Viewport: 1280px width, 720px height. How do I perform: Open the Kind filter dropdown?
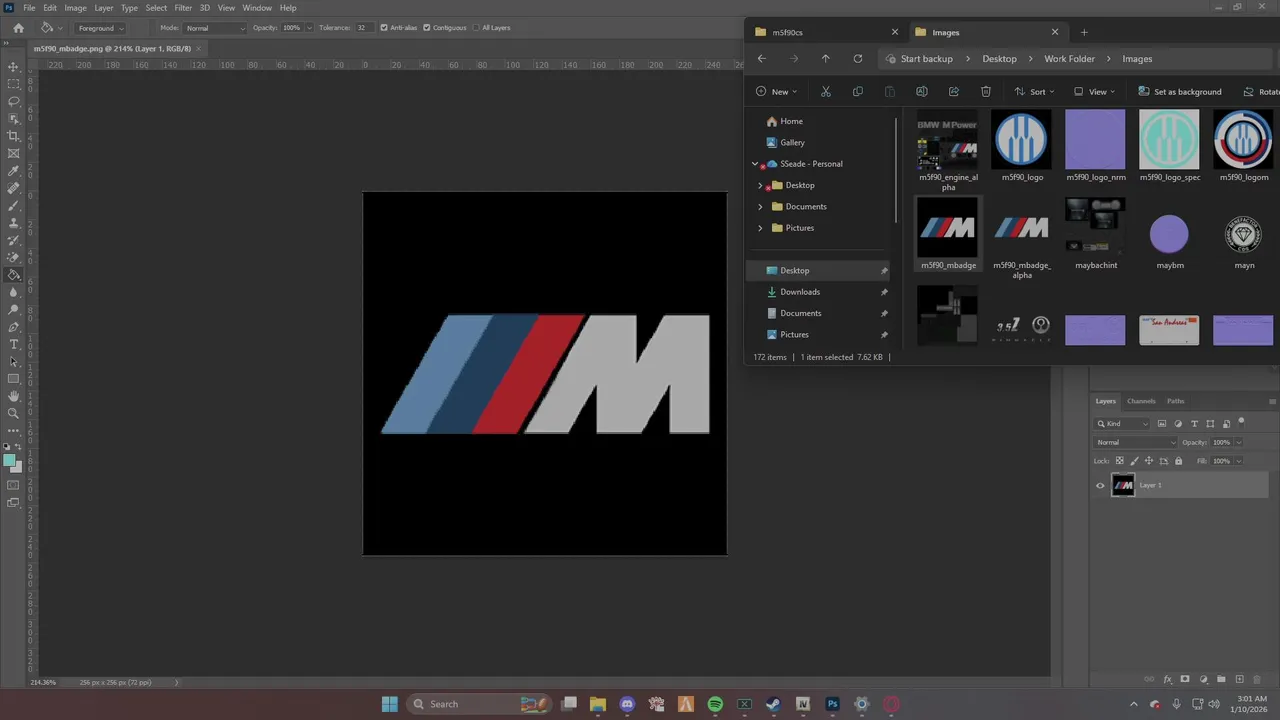[x=1123, y=424]
